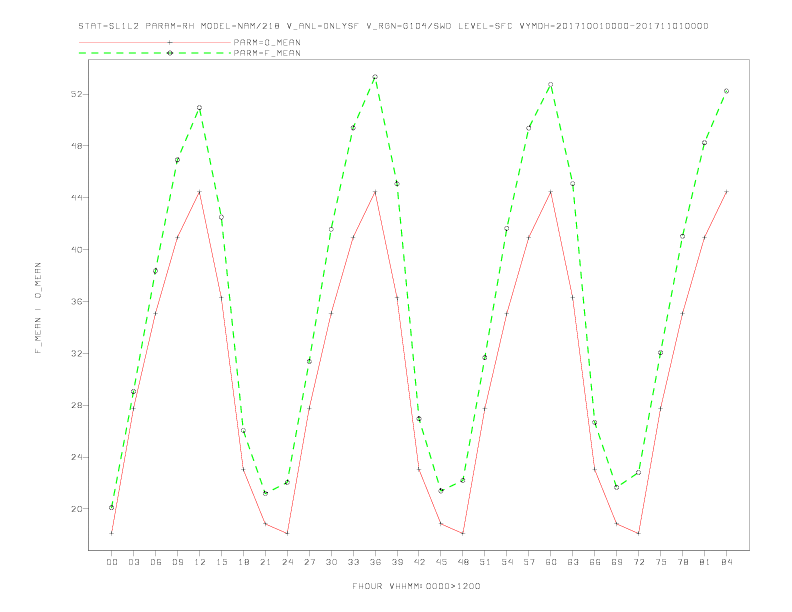Click the x-axis tick label 21
Viewport: 792px width, 612px height.
(265, 562)
